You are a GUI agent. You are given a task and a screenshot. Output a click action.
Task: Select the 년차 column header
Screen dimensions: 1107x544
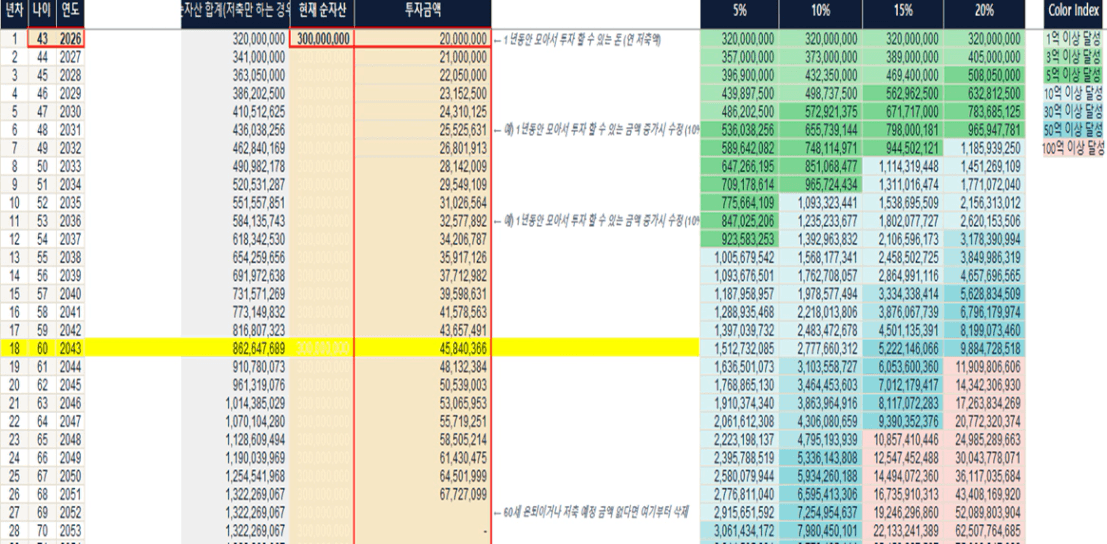coord(14,12)
